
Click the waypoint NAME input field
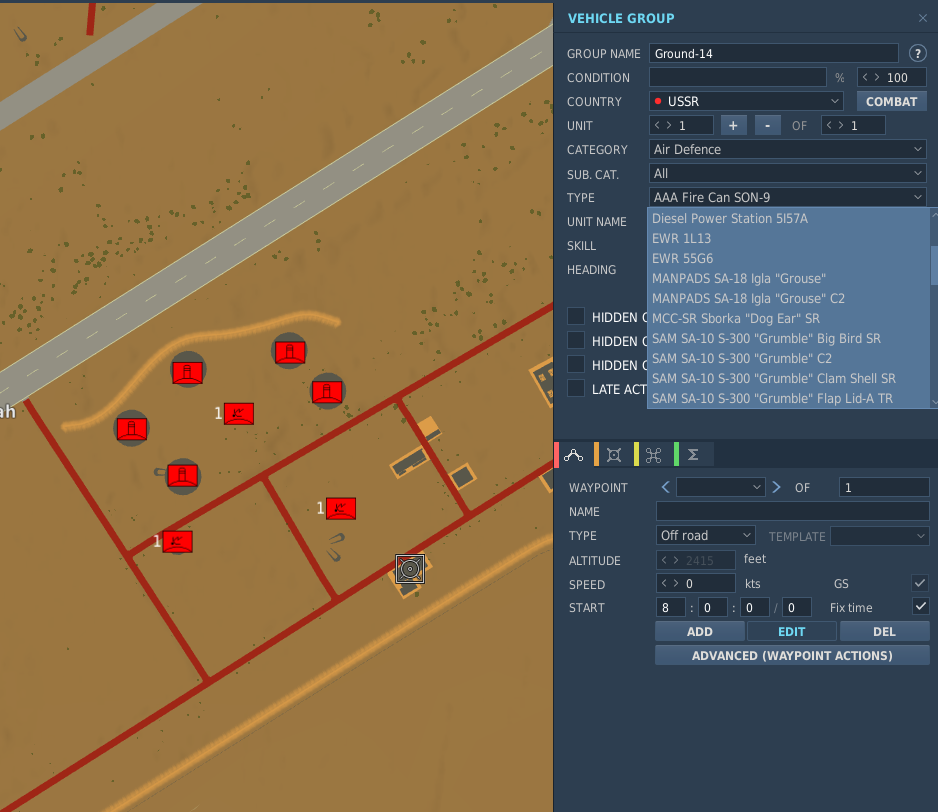click(792, 511)
